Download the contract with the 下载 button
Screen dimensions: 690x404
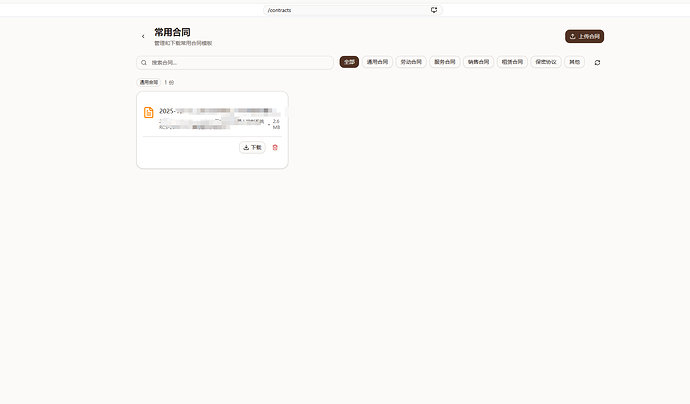(x=252, y=147)
